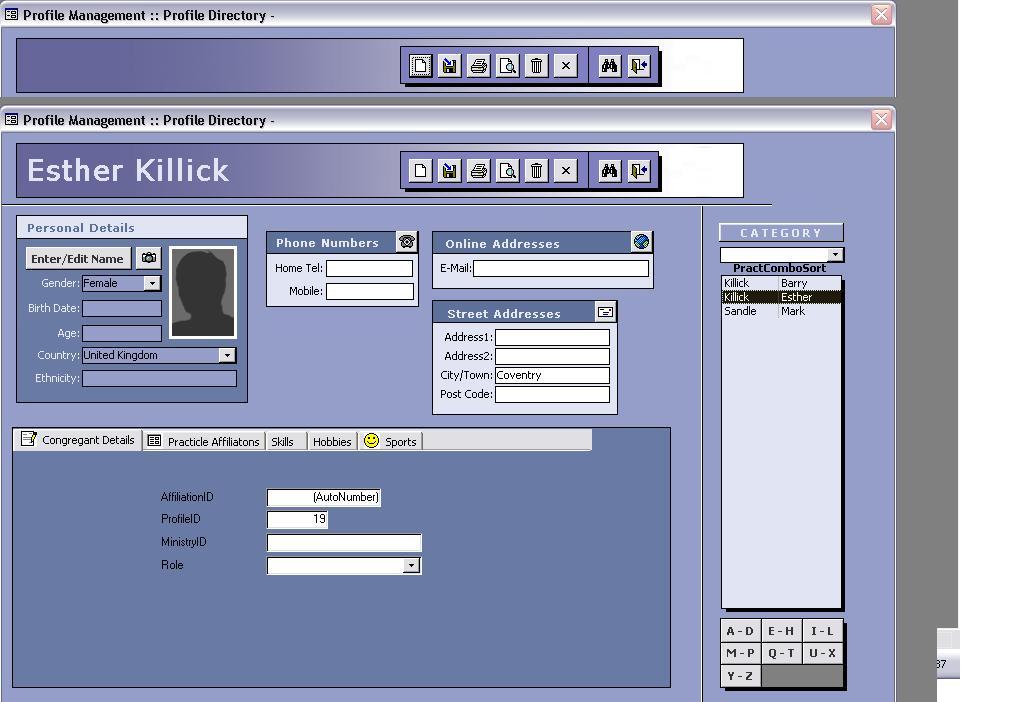The image size is (1024, 702).
Task: Select Killick Barry in the list
Action: [781, 283]
